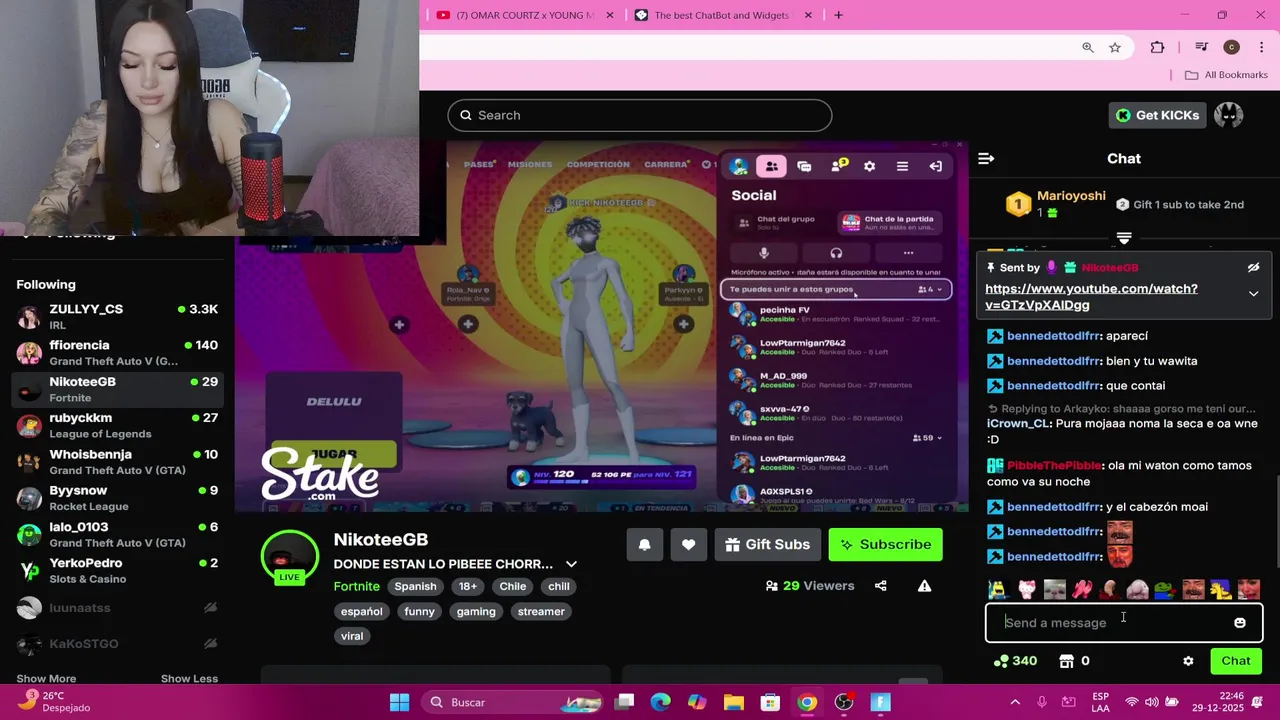
Task: Open the pinned YouTube link
Action: point(1091,297)
